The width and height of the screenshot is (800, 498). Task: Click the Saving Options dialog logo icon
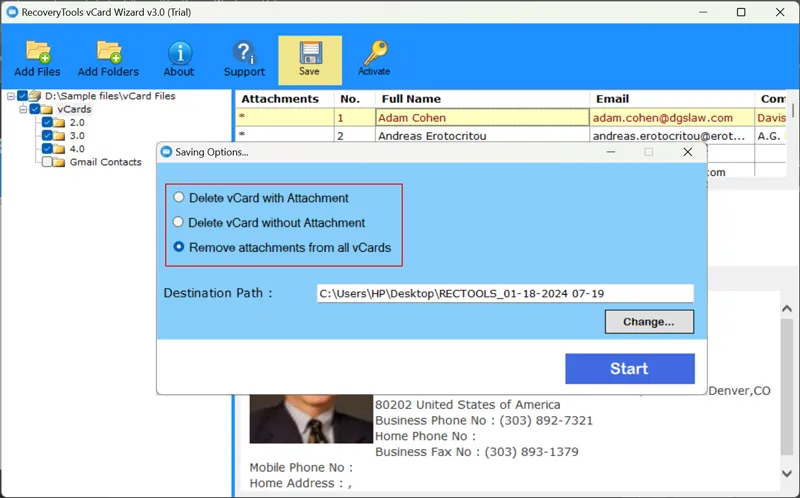pyautogui.click(x=166, y=152)
